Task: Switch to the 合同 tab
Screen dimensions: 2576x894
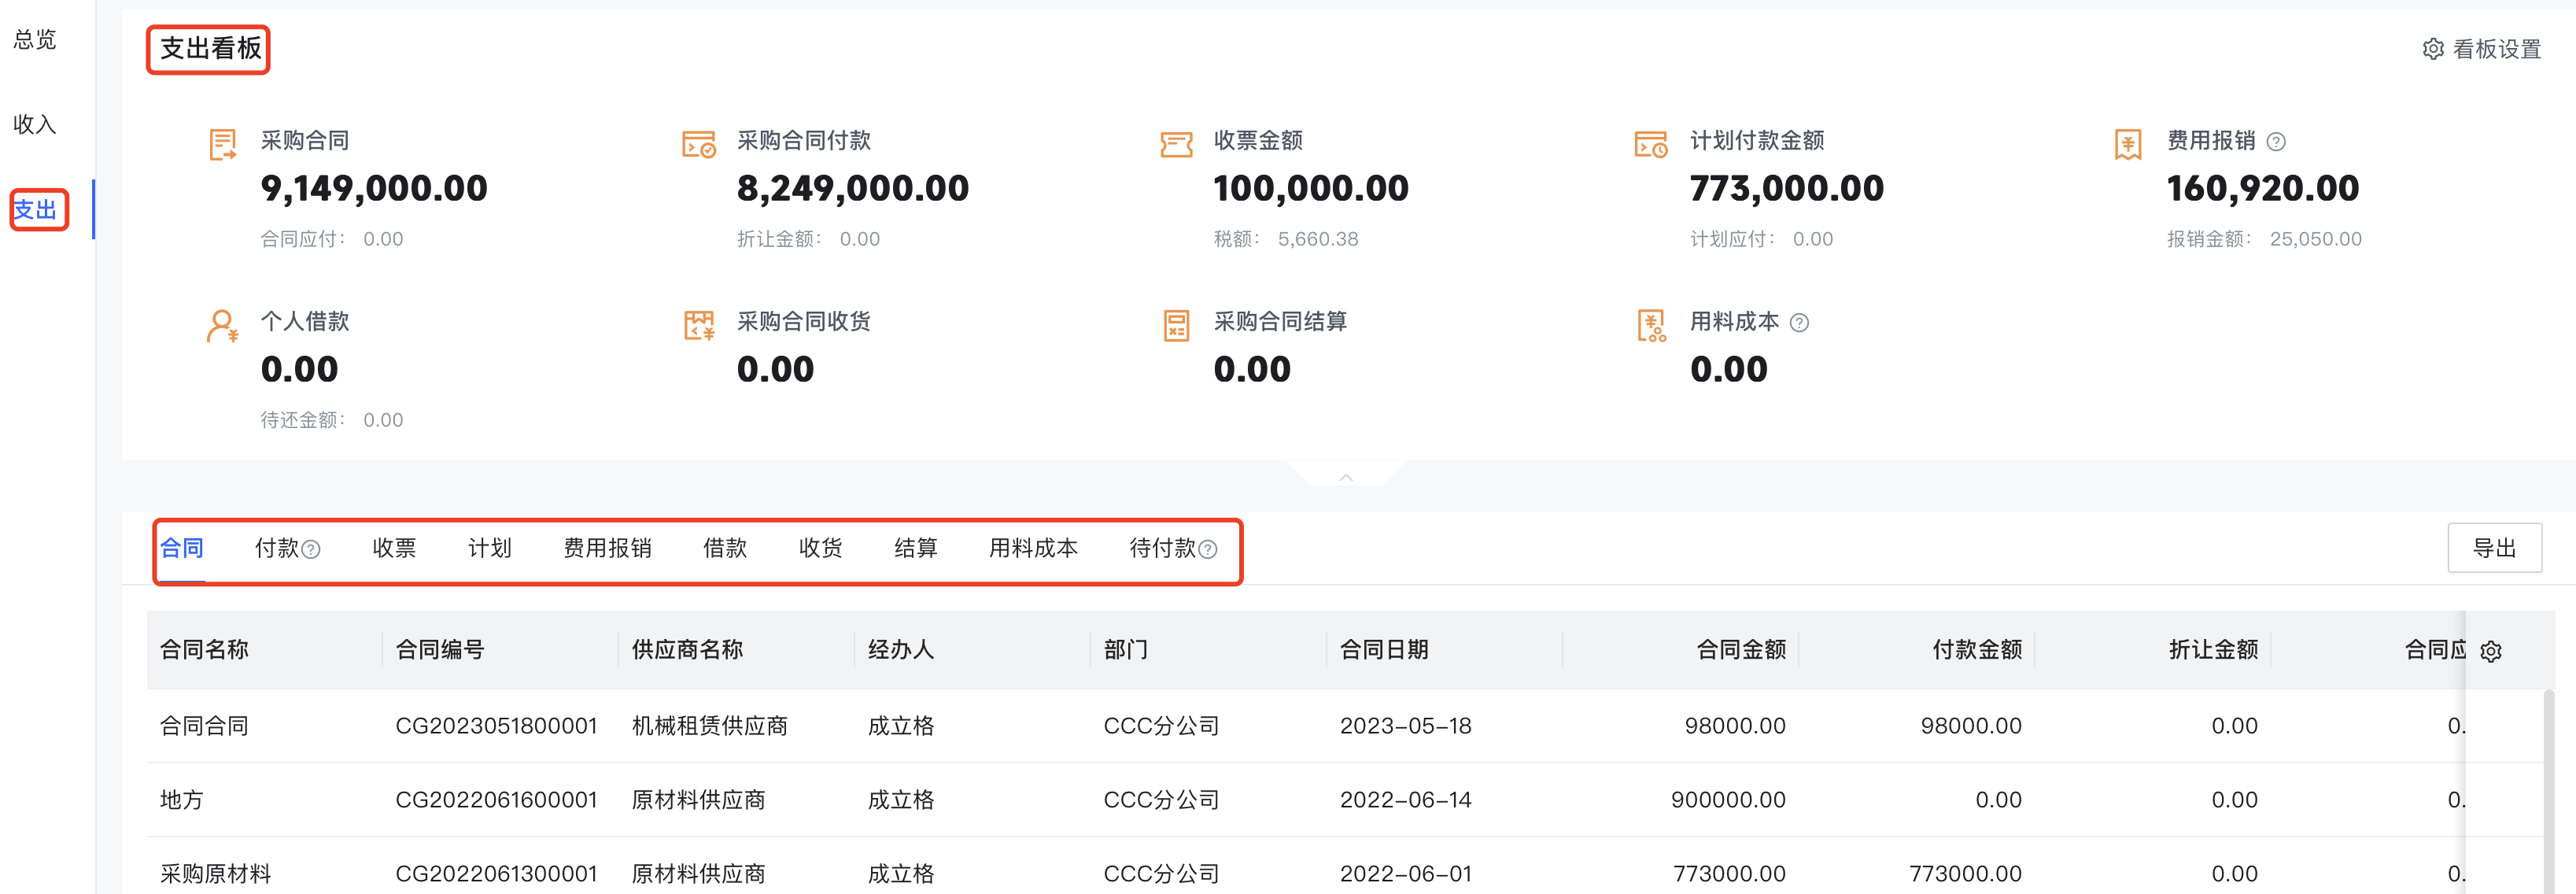Action: [182, 548]
